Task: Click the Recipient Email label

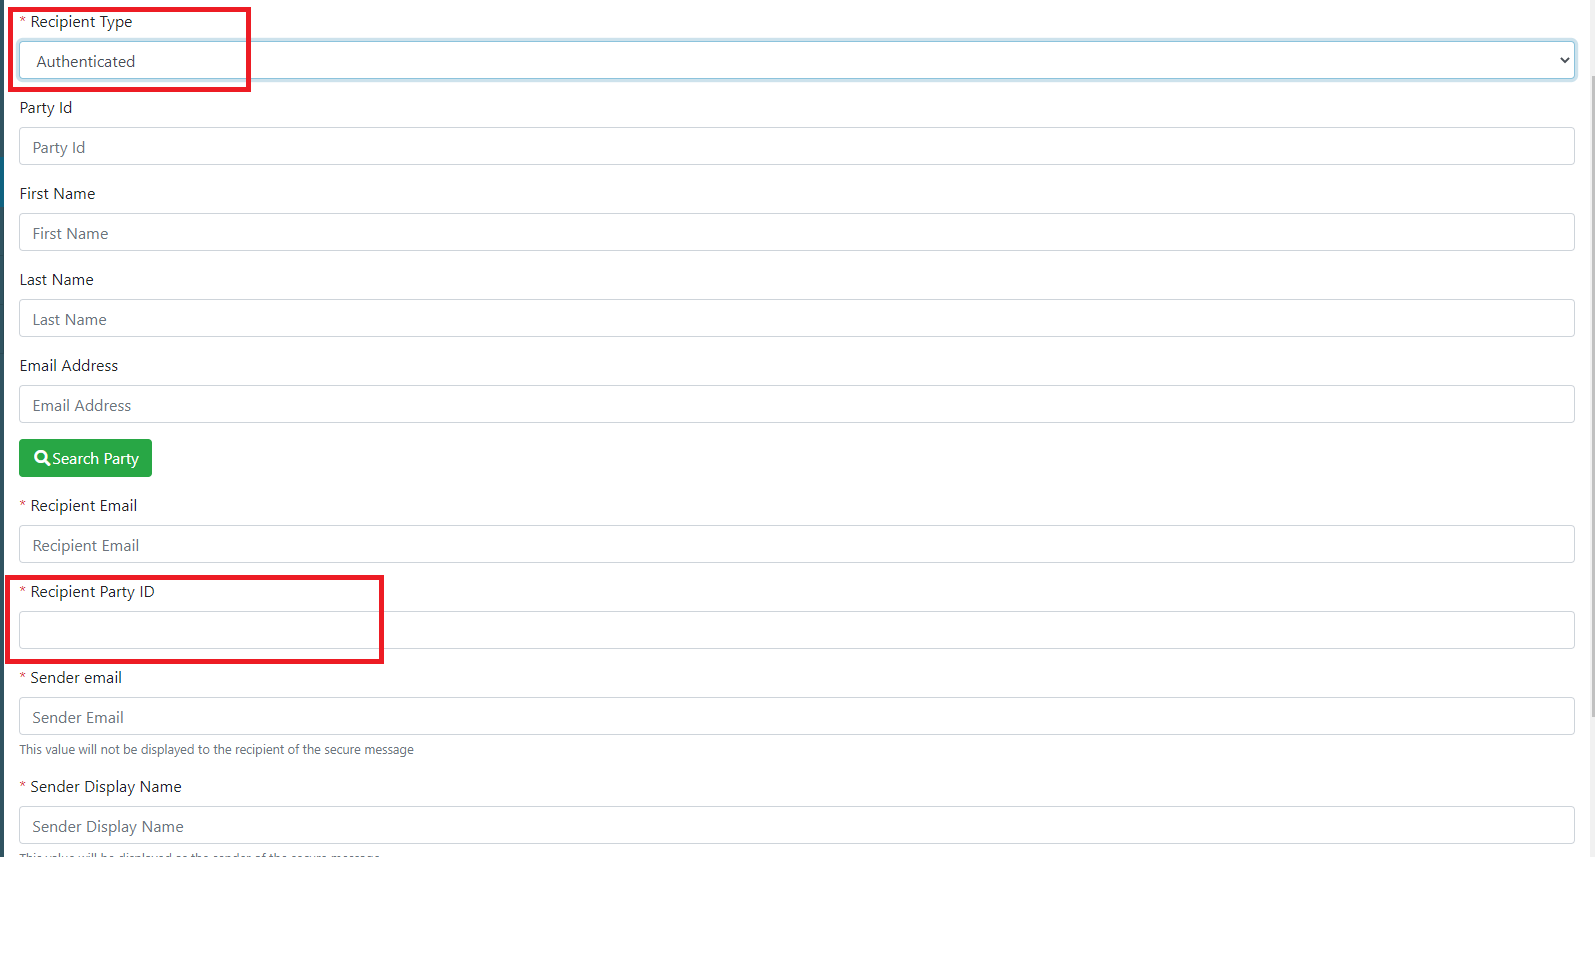Action: pos(84,506)
